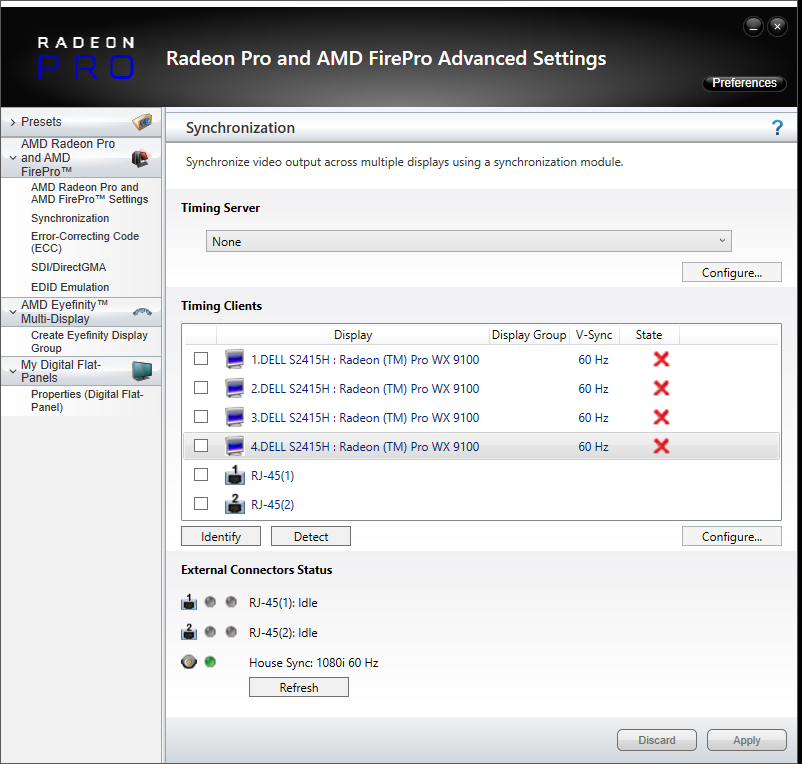
Task: Tick the RJ-45(1) timing client checkbox
Action: (x=201, y=475)
